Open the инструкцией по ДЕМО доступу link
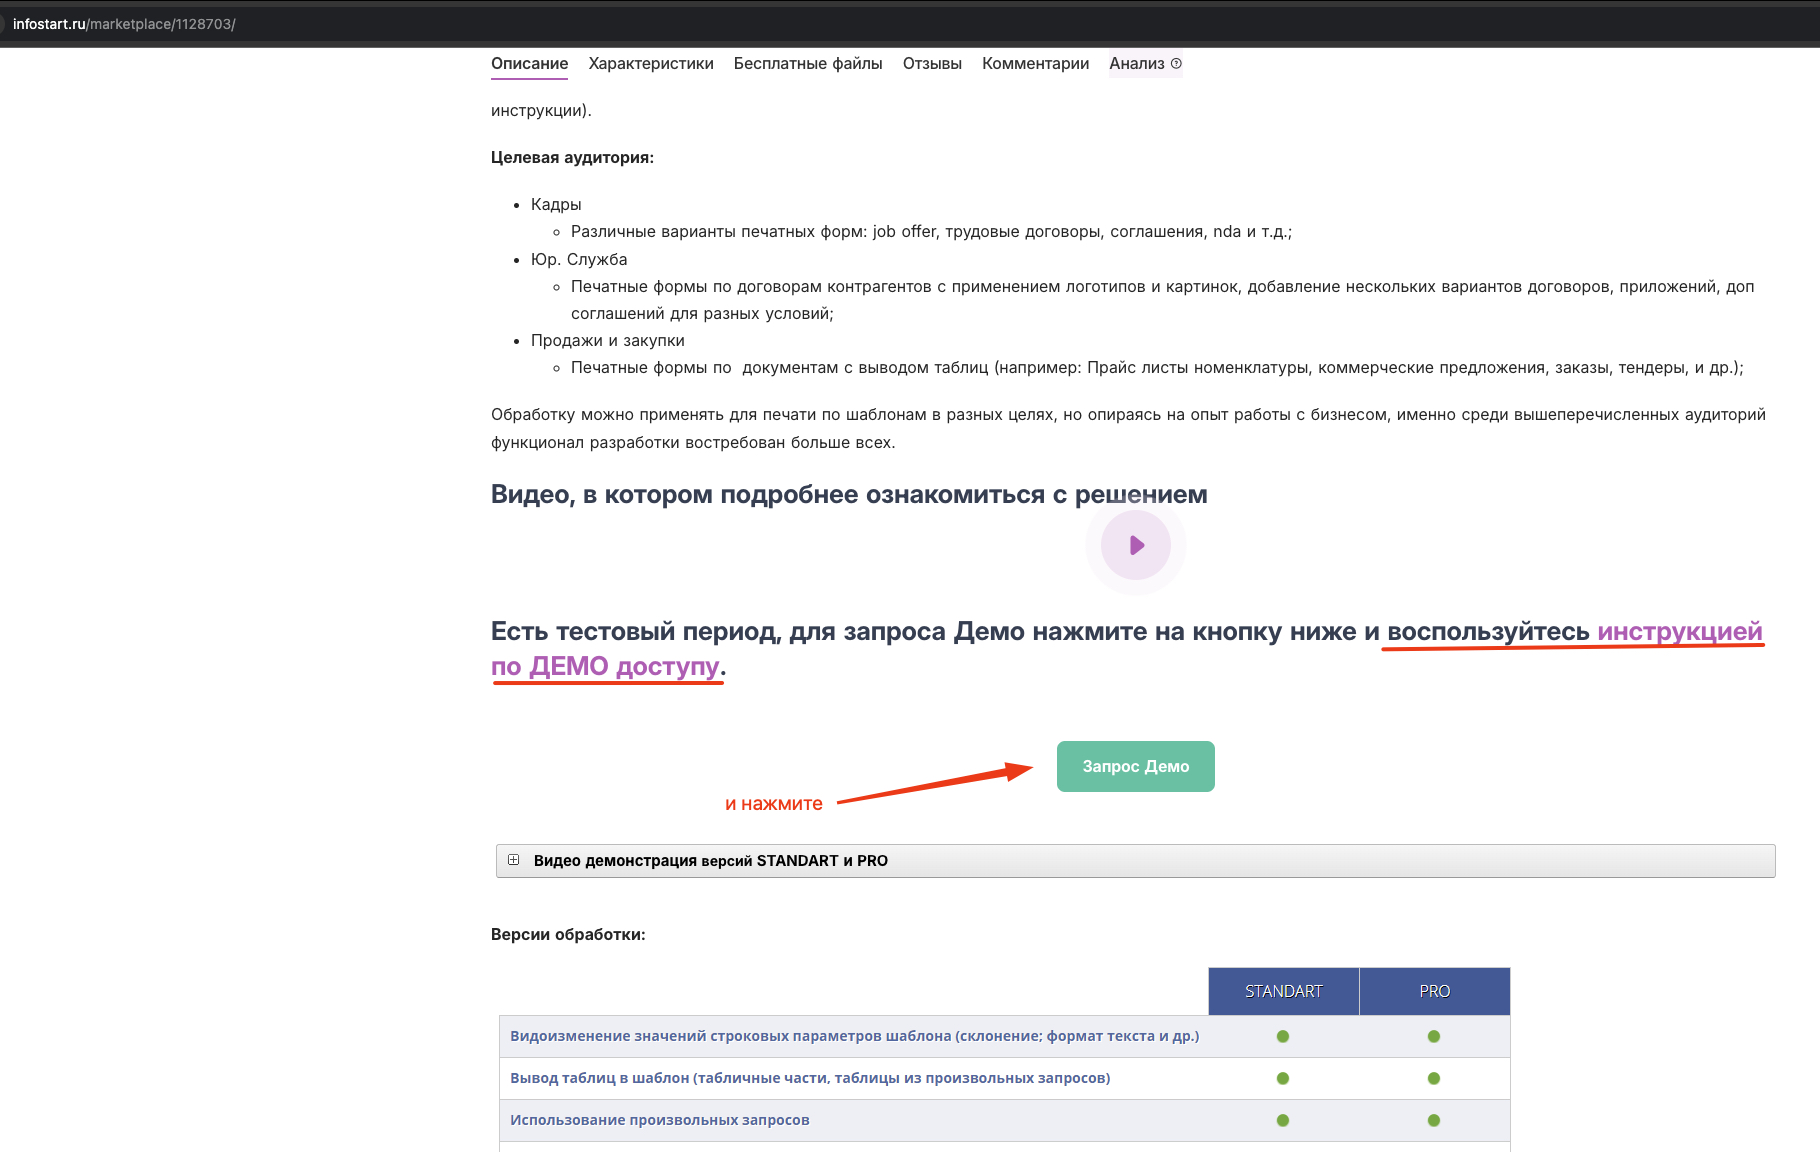 tap(1680, 631)
